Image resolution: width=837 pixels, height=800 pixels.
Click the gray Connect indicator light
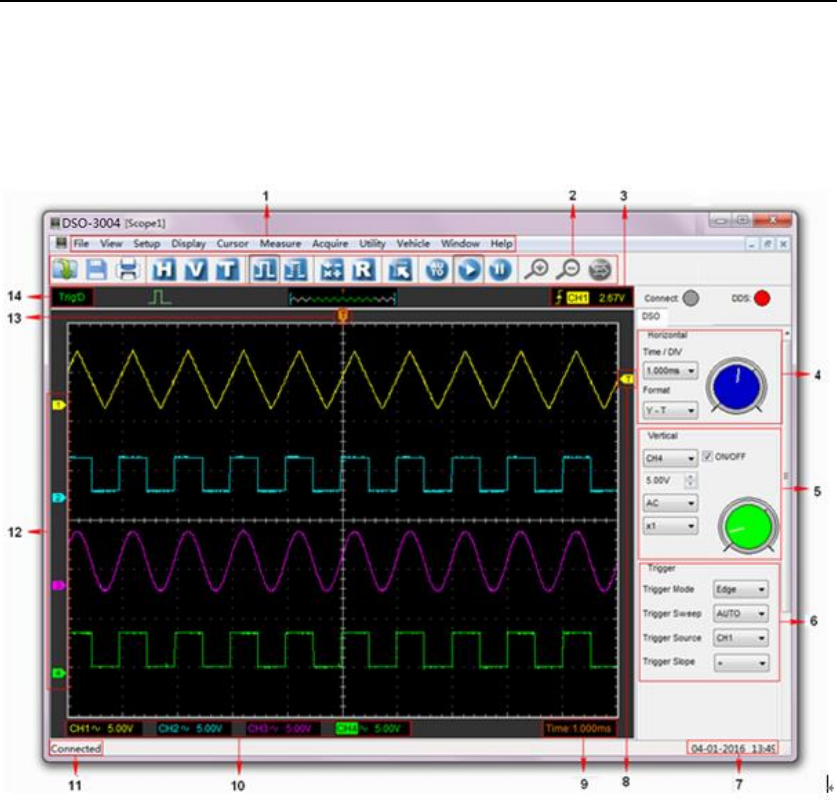point(691,298)
